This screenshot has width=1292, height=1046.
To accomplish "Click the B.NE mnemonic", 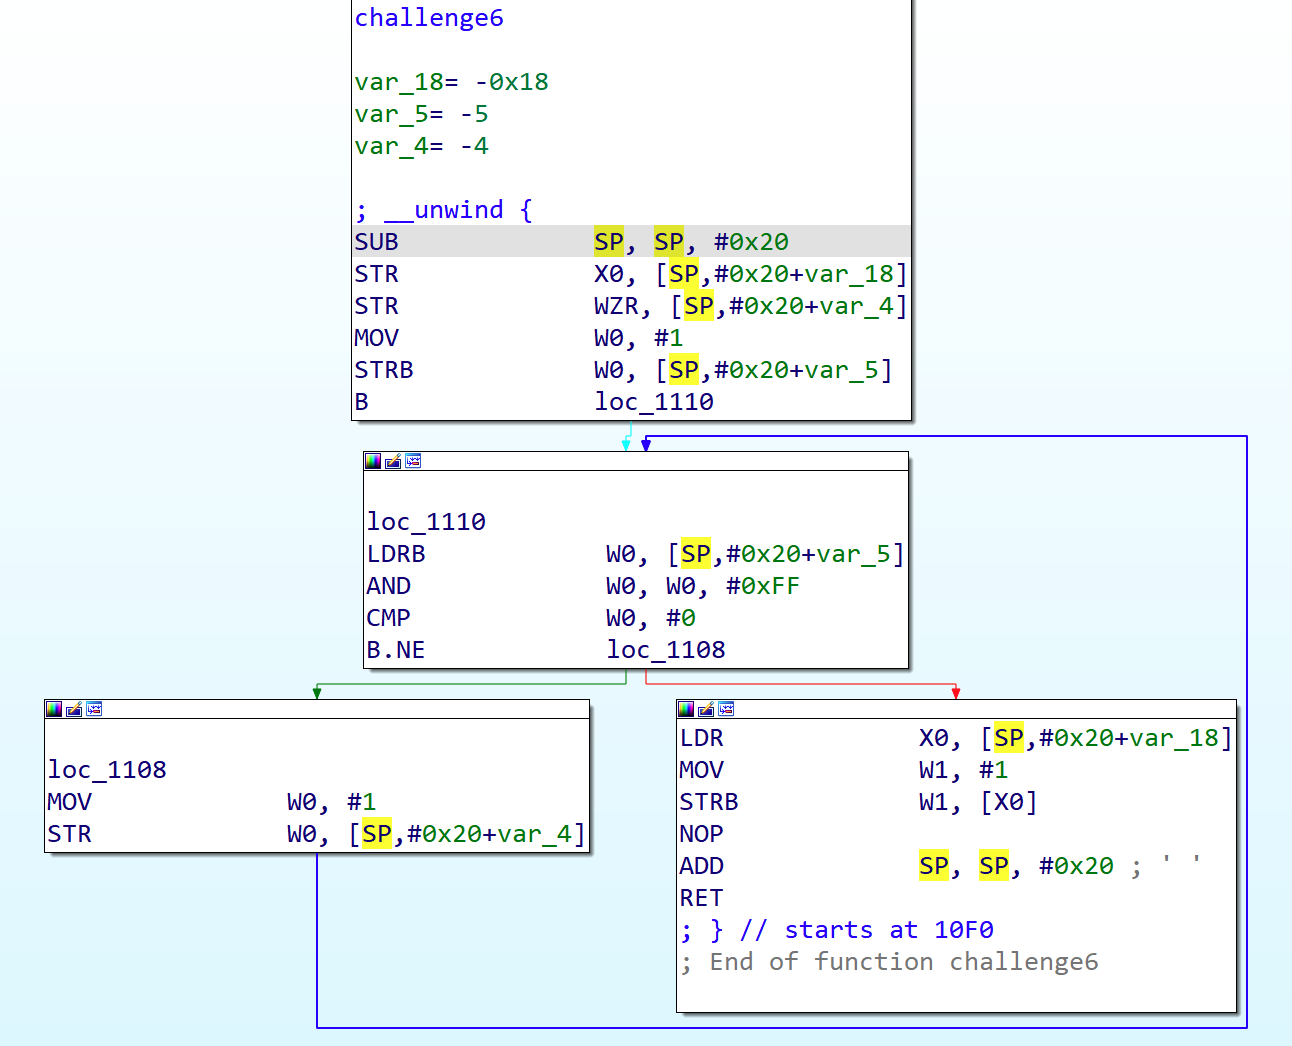I will click(396, 650).
